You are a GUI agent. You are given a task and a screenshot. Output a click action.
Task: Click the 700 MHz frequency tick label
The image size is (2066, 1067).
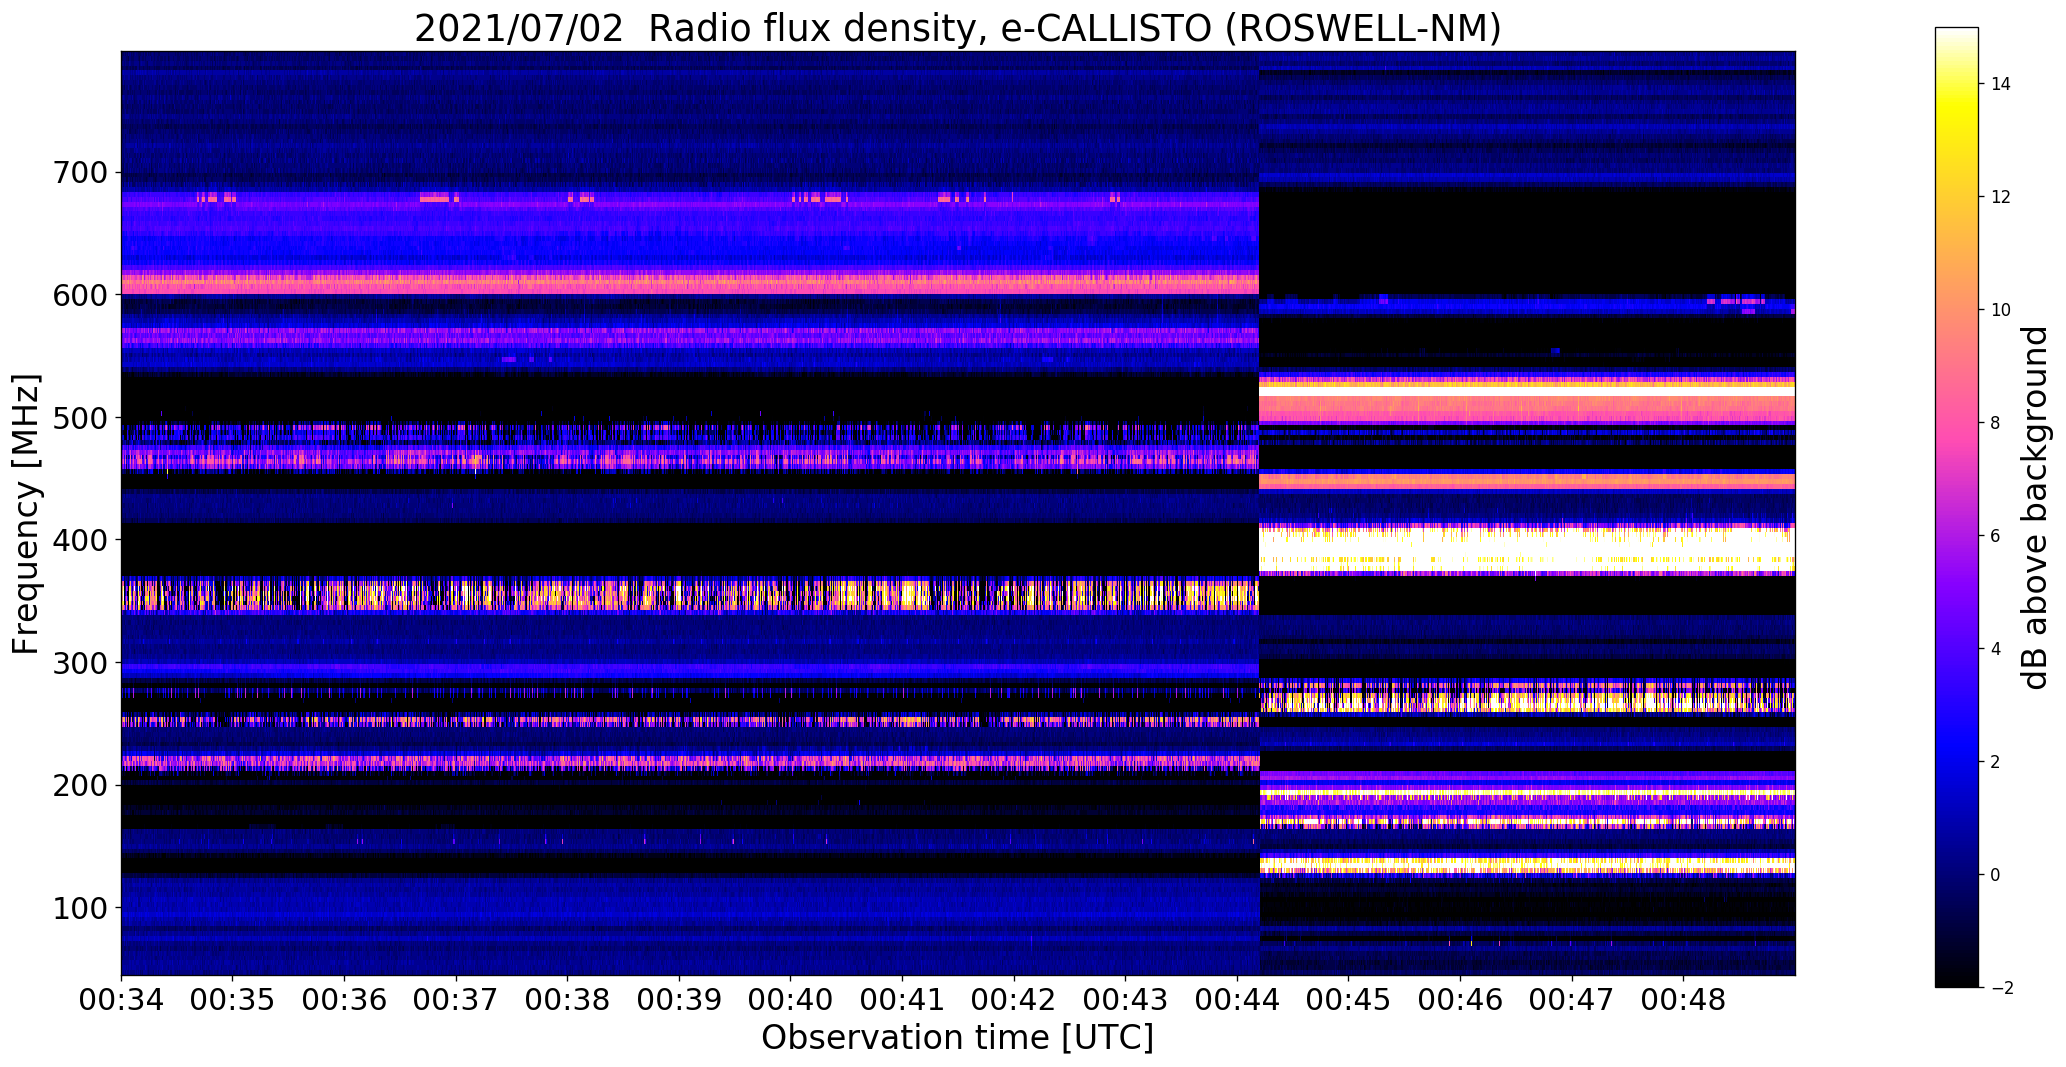78,173
